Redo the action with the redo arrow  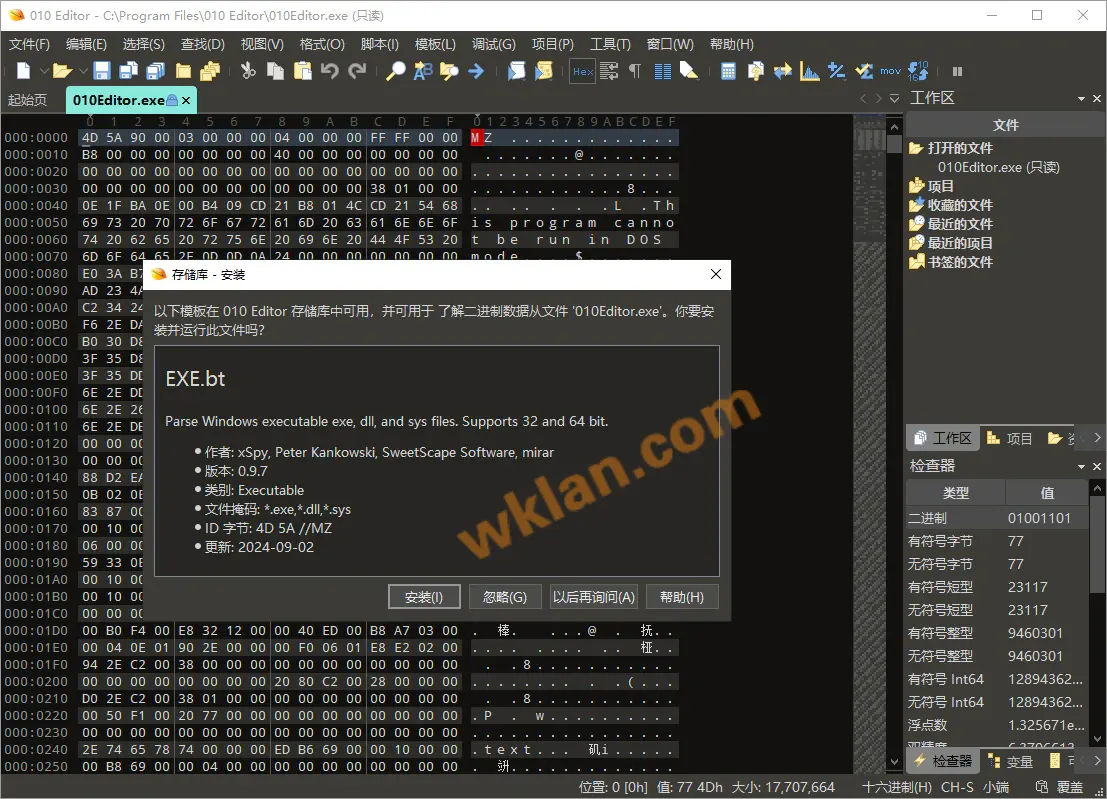[357, 71]
